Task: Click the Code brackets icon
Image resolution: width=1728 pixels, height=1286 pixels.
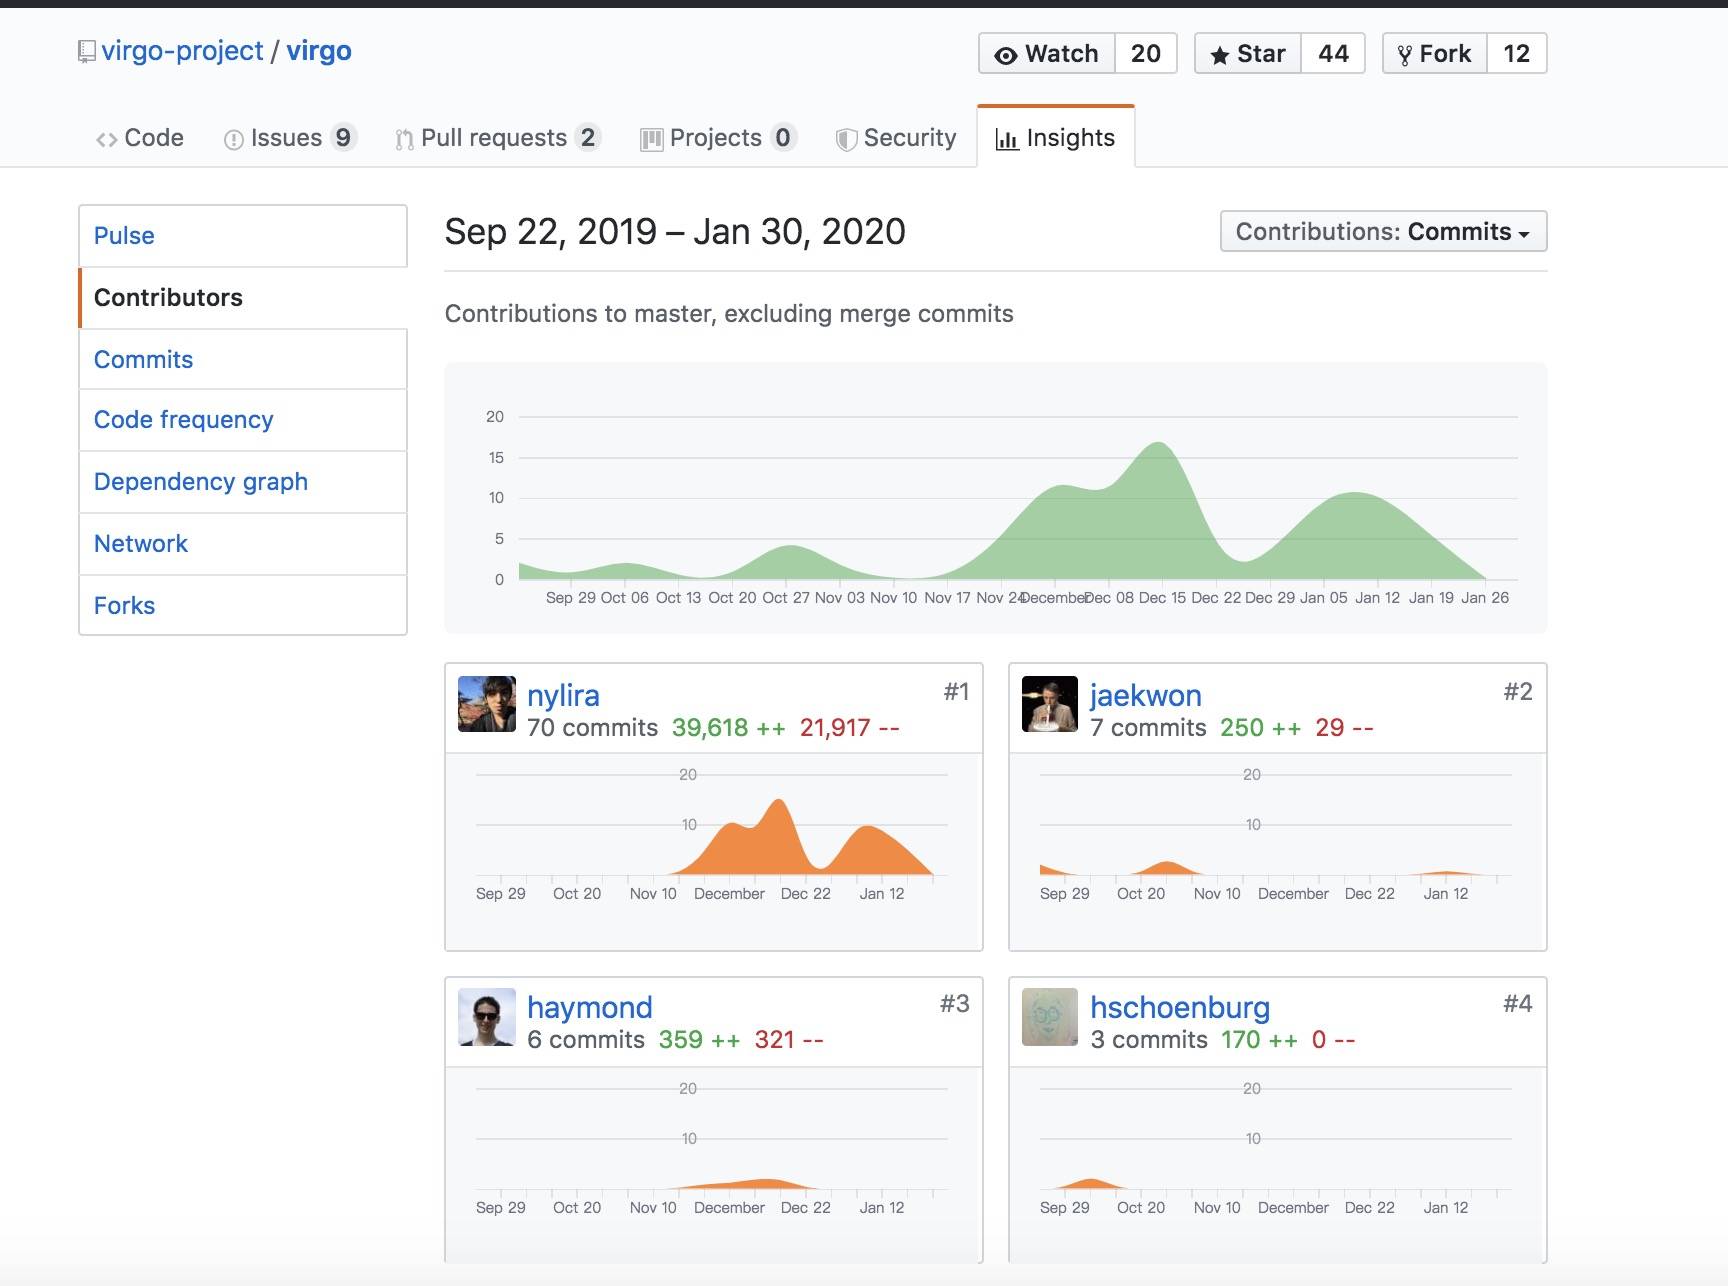Action: tap(106, 140)
